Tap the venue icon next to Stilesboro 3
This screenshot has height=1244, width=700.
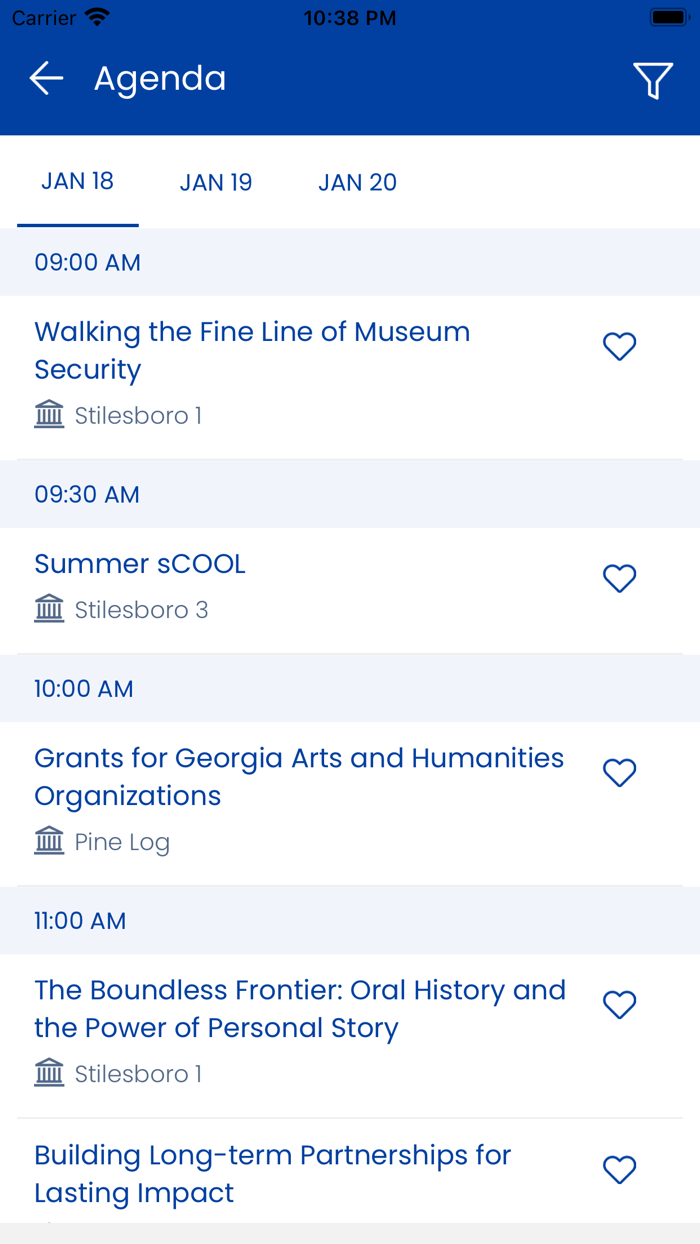click(49, 609)
